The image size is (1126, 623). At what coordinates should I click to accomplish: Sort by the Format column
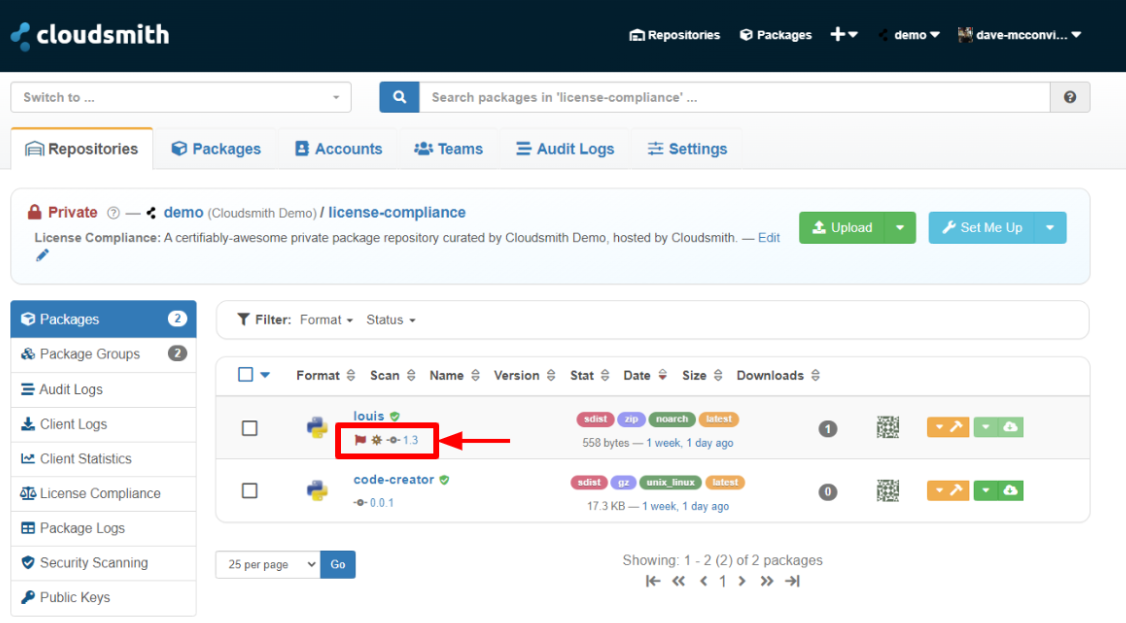click(x=325, y=375)
